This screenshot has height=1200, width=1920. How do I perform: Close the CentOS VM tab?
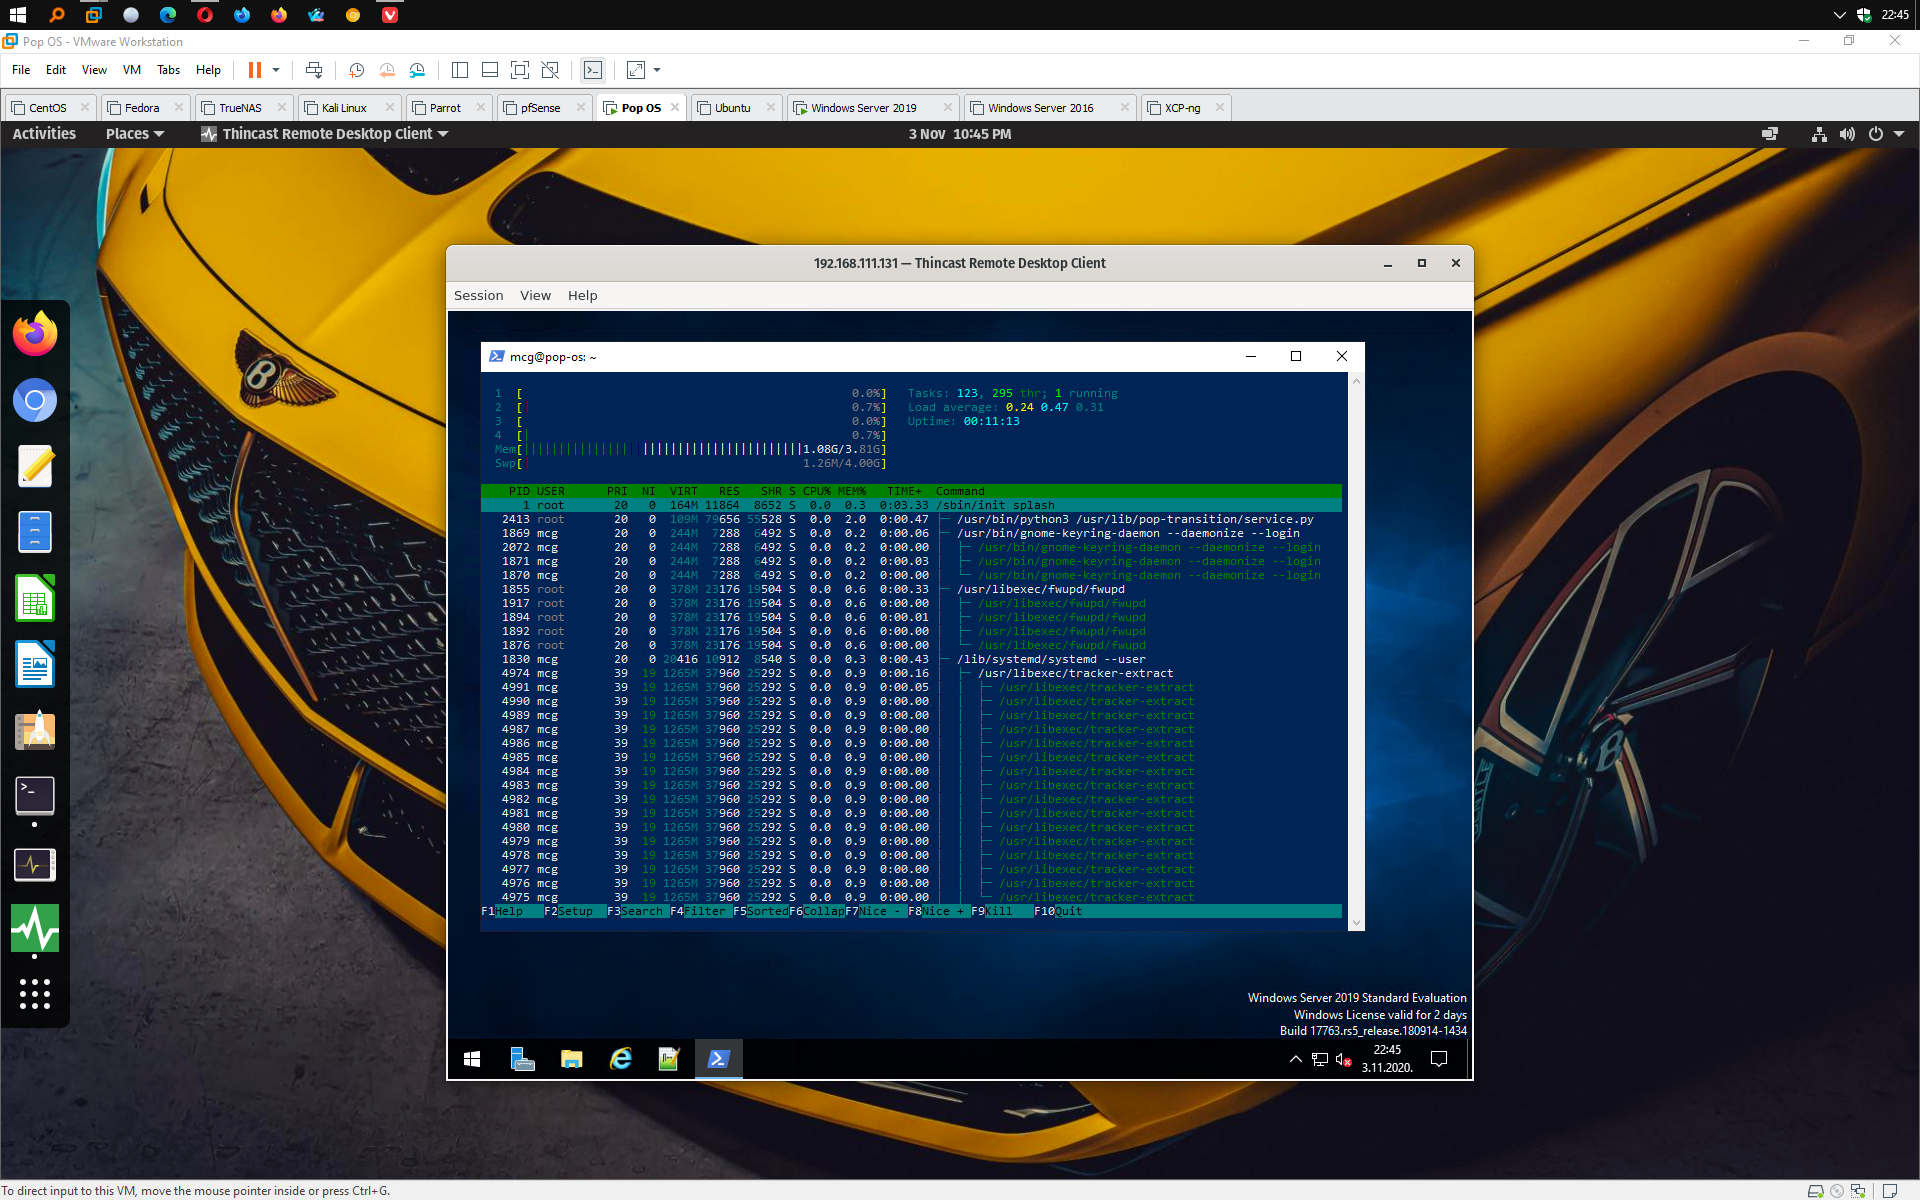click(x=84, y=107)
